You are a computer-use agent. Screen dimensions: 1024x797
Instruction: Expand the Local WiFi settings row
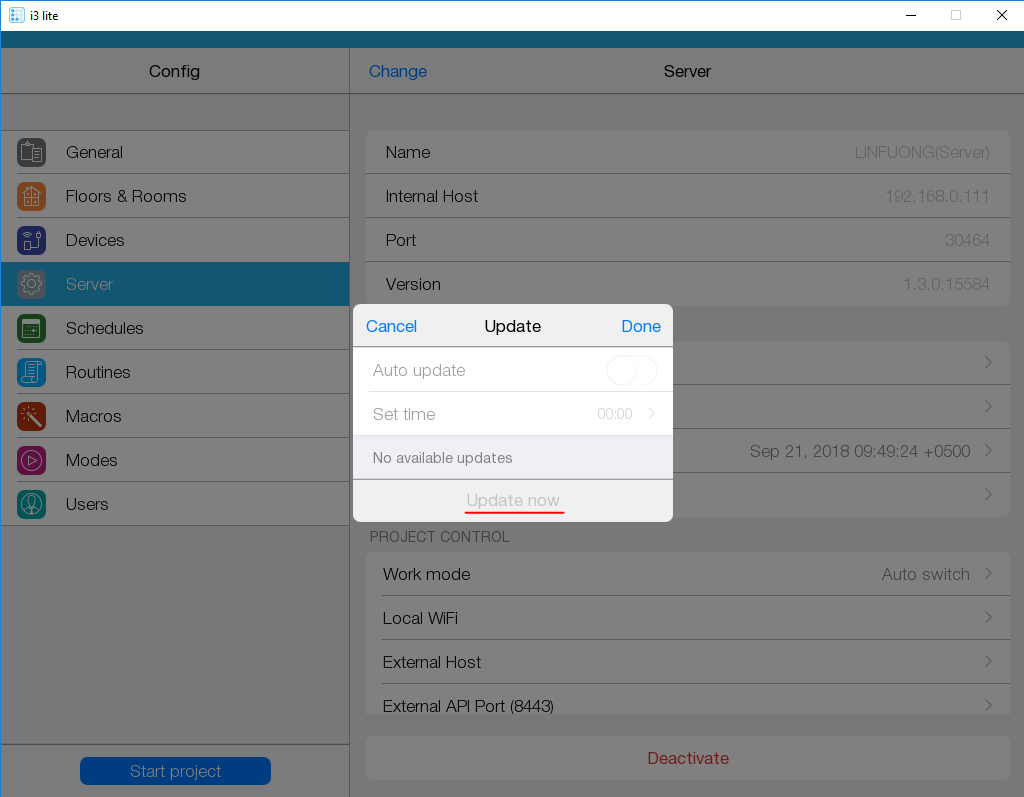[688, 618]
